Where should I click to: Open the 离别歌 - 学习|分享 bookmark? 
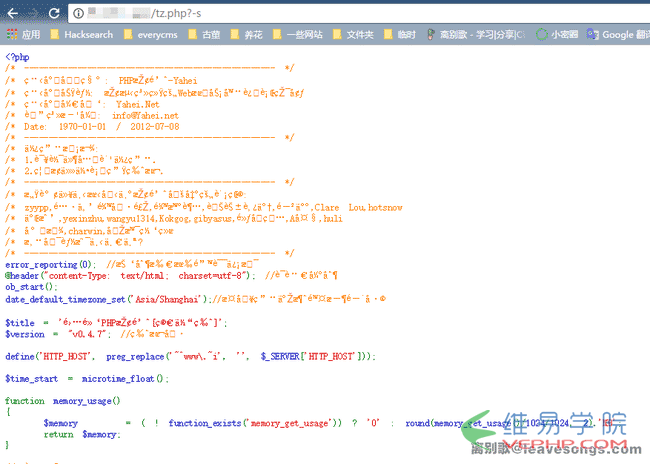(x=476, y=34)
